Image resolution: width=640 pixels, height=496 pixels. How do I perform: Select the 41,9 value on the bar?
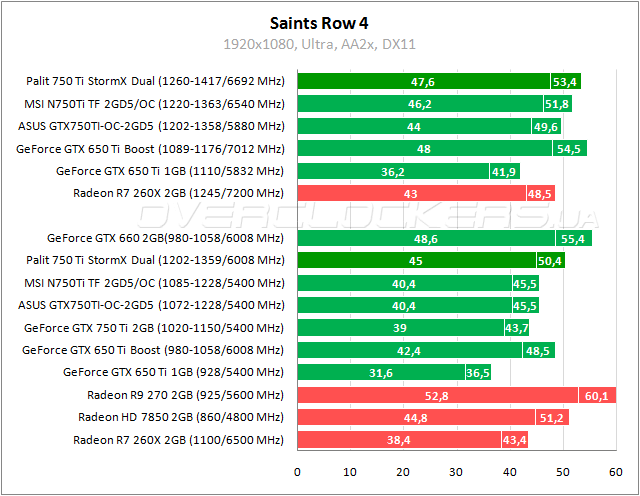(504, 172)
